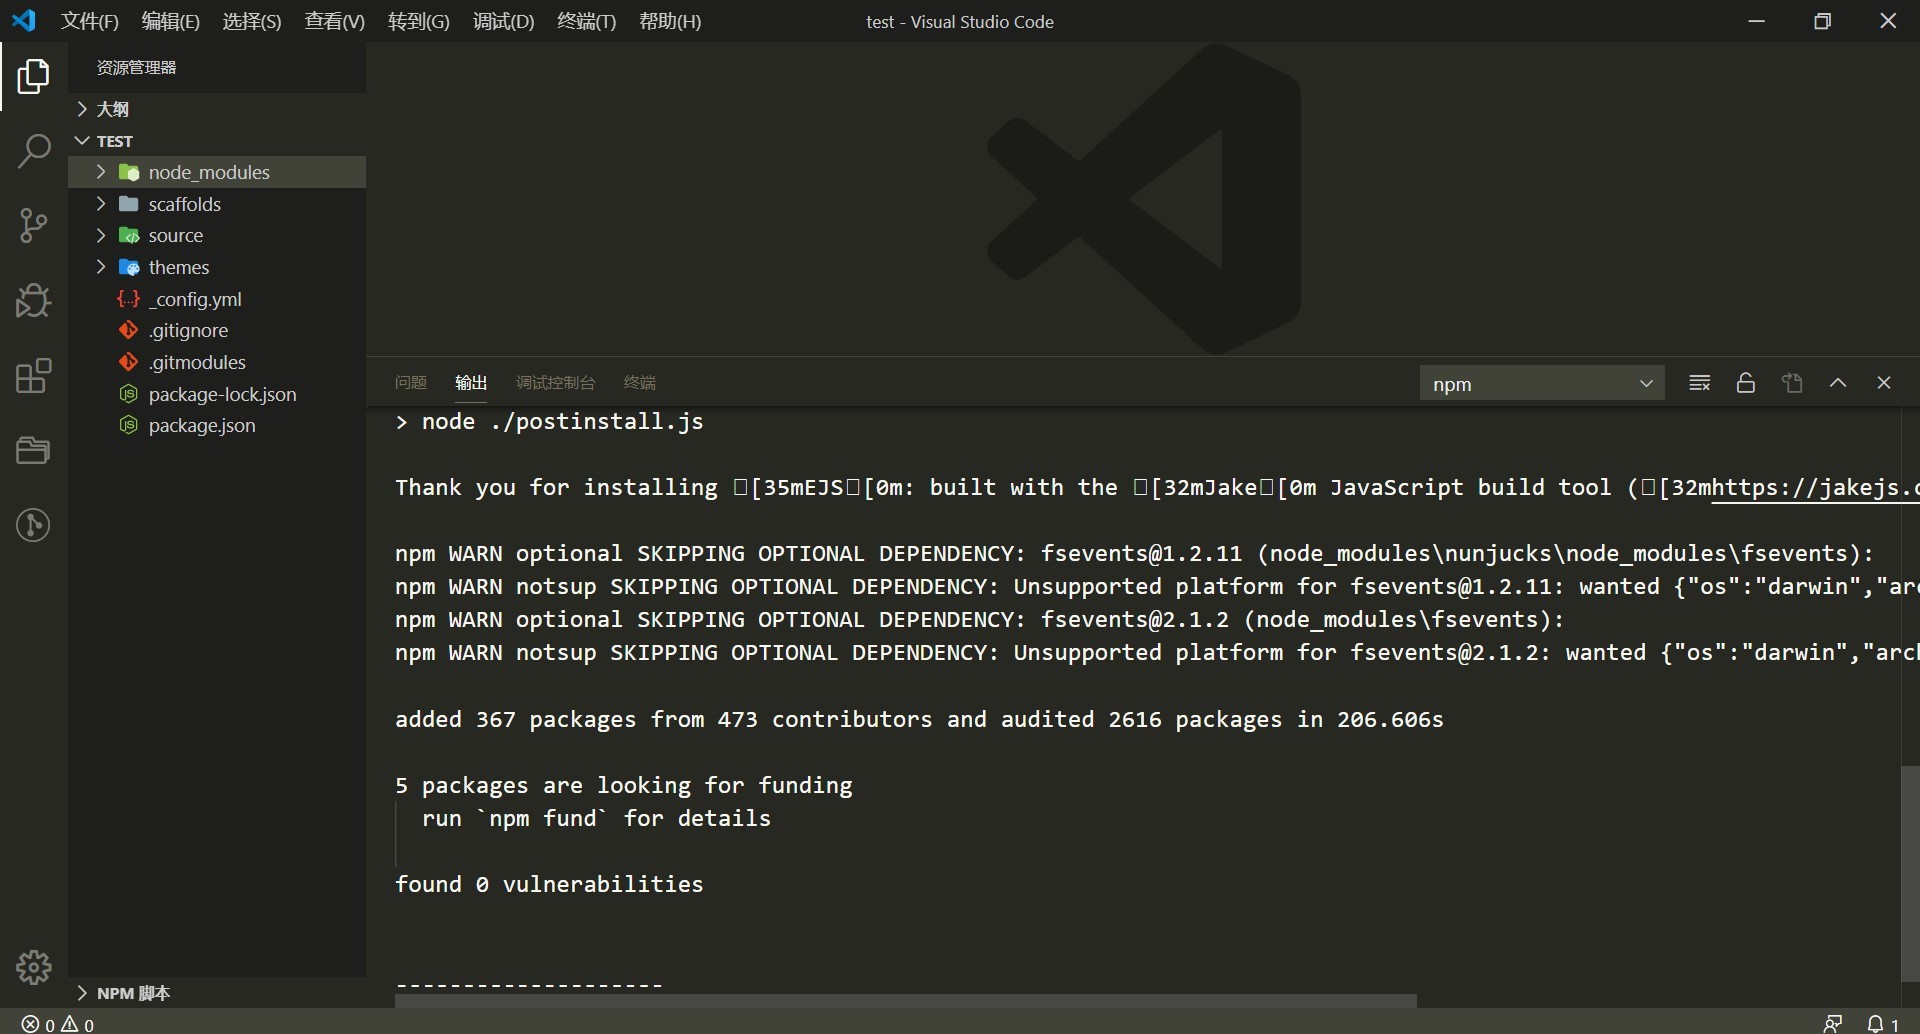Click the 资源管理器 sidebar title
Screen dimensions: 1920x1034
click(136, 67)
